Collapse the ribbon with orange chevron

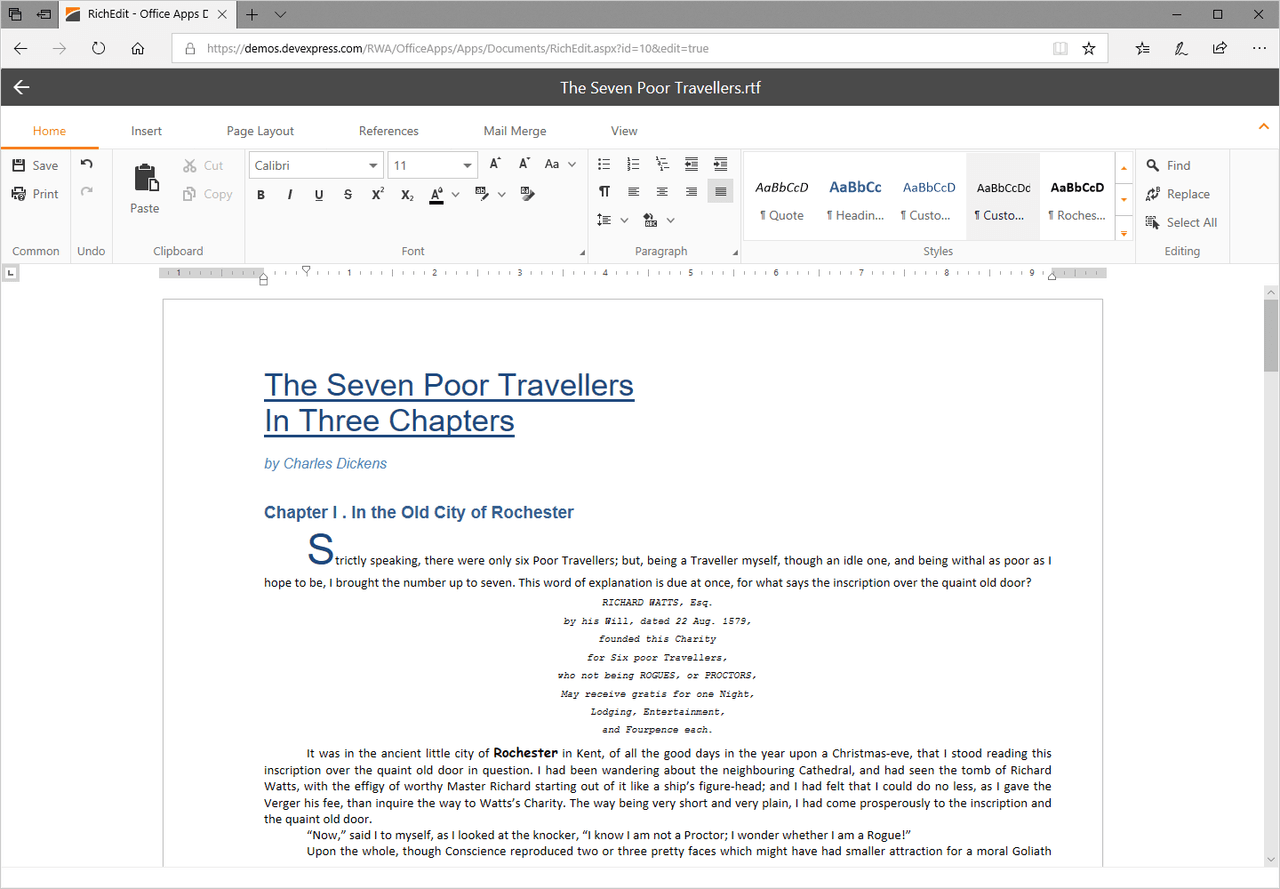[x=1263, y=127]
